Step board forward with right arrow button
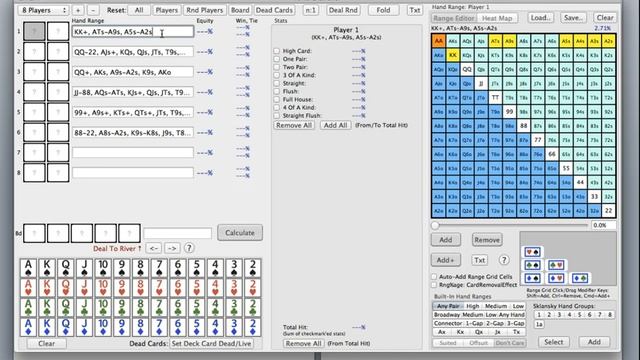Image resolution: width=640 pixels, height=360 pixels. [172, 248]
